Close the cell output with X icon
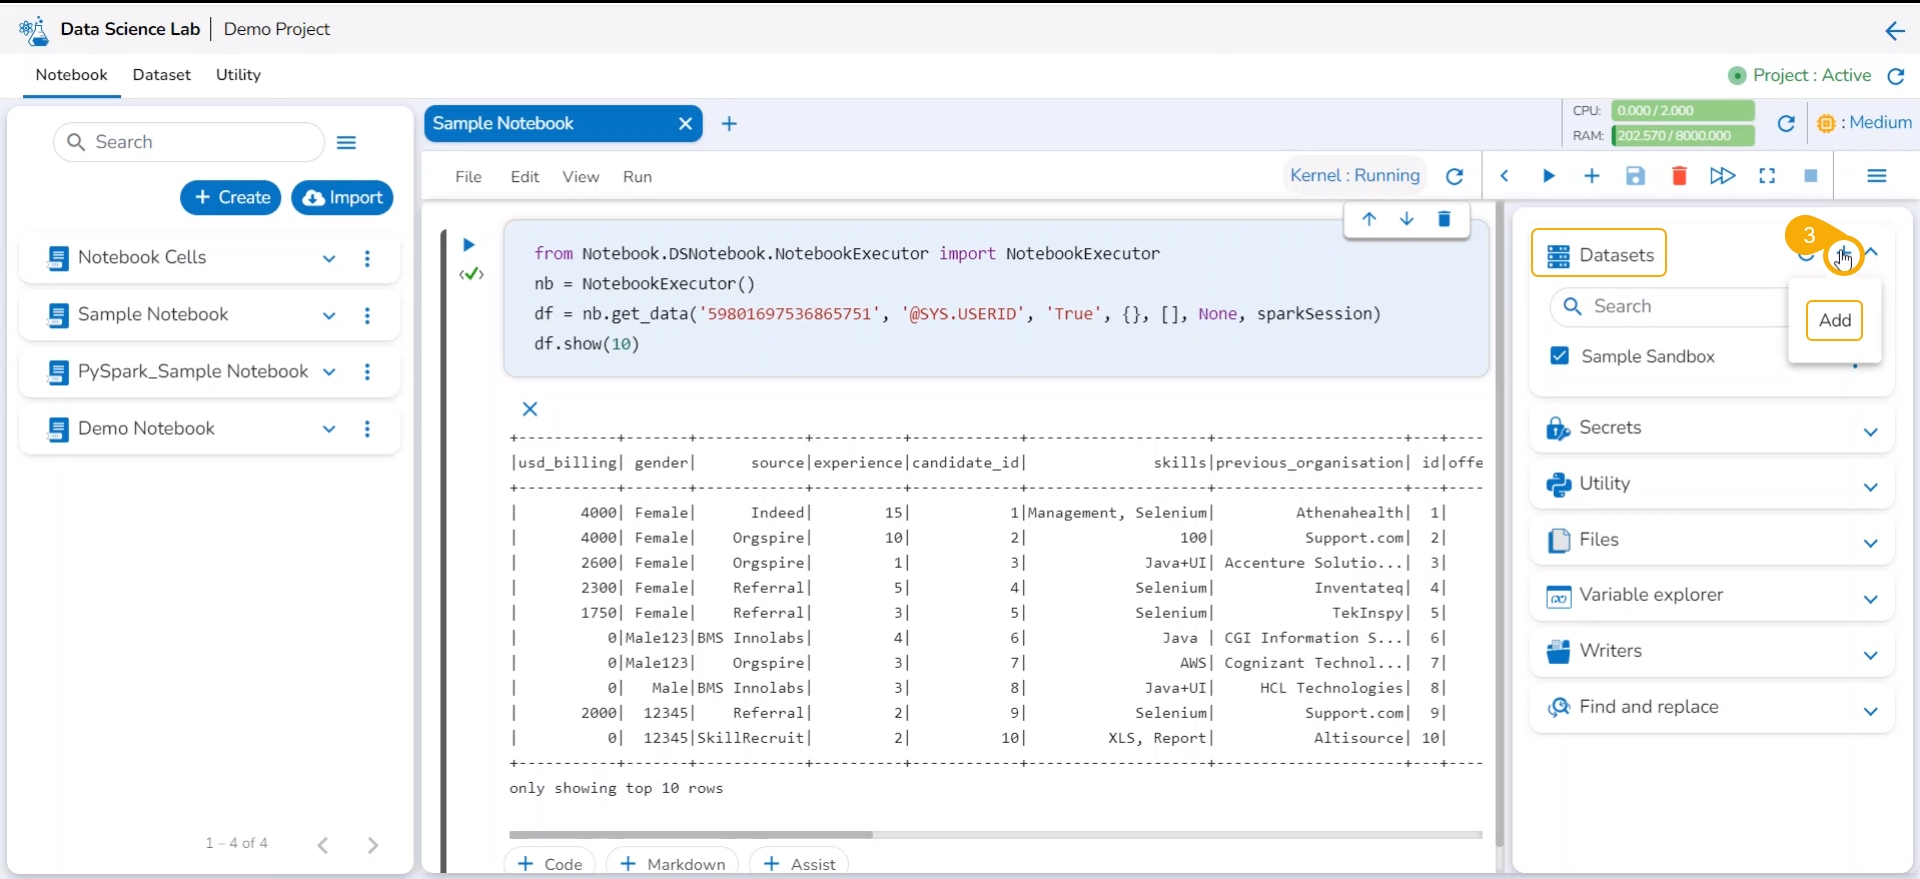The height and width of the screenshot is (879, 1920). (x=530, y=409)
